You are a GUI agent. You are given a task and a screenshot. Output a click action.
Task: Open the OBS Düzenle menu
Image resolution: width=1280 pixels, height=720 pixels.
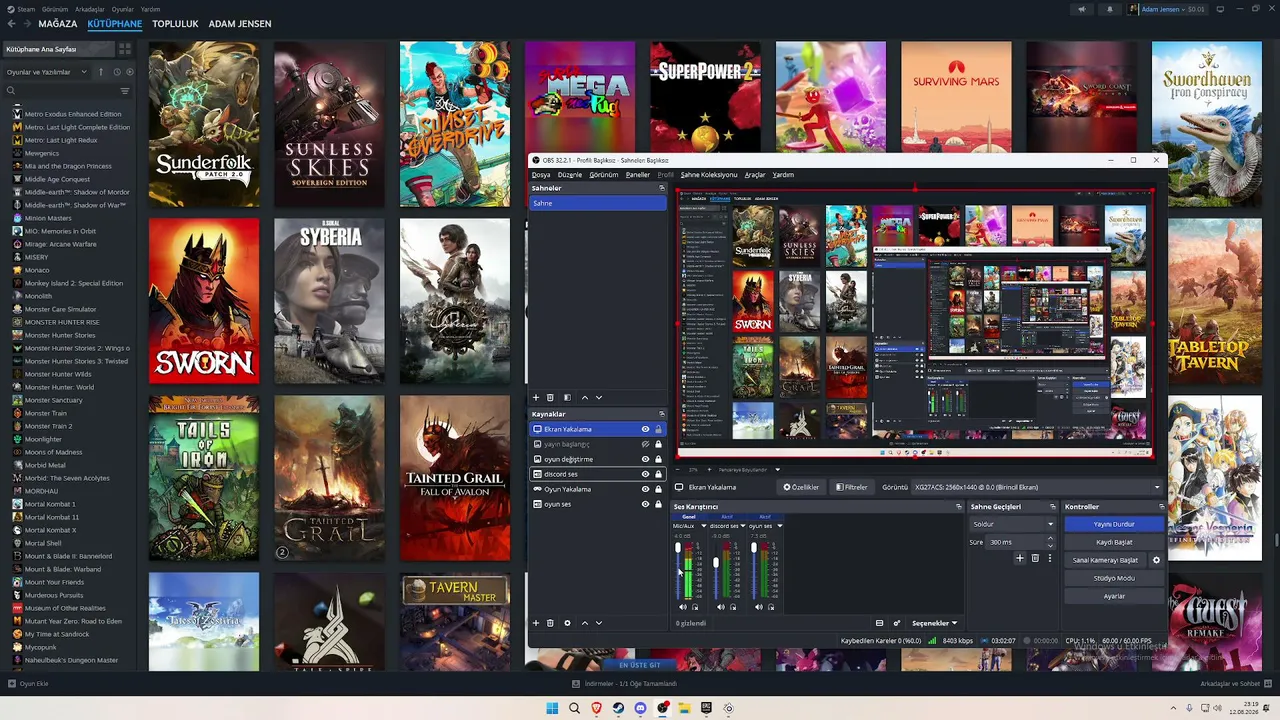click(570, 175)
